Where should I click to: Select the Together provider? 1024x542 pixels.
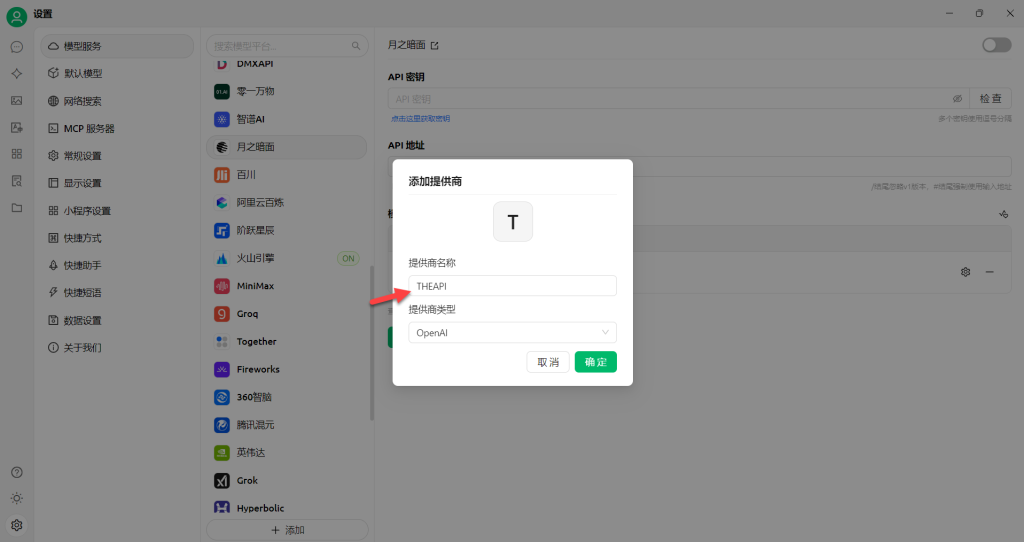[287, 342]
